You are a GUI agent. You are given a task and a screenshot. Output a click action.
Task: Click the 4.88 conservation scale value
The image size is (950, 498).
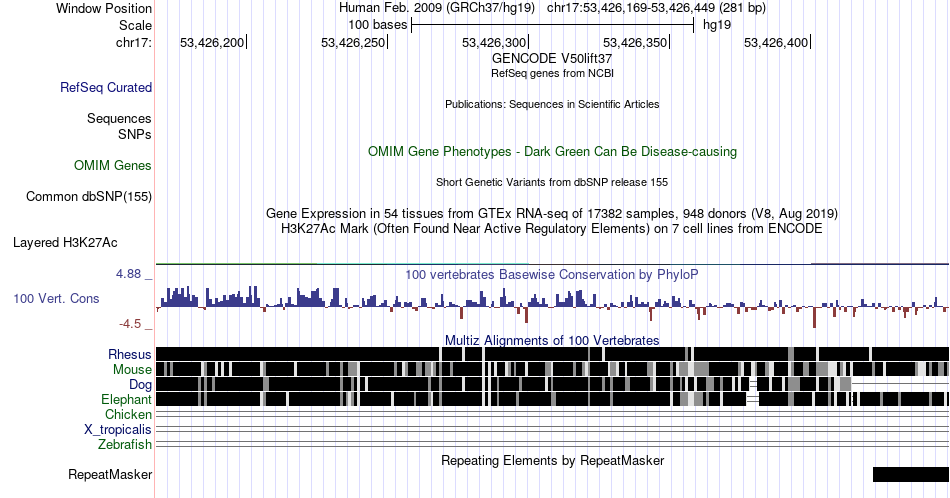[x=128, y=274]
